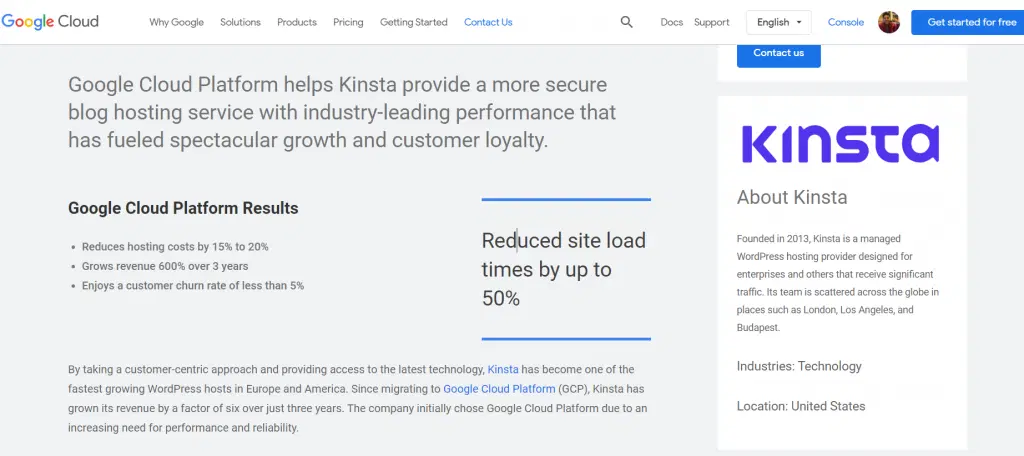Go to the Console
The width and height of the screenshot is (1024, 456).
click(846, 22)
